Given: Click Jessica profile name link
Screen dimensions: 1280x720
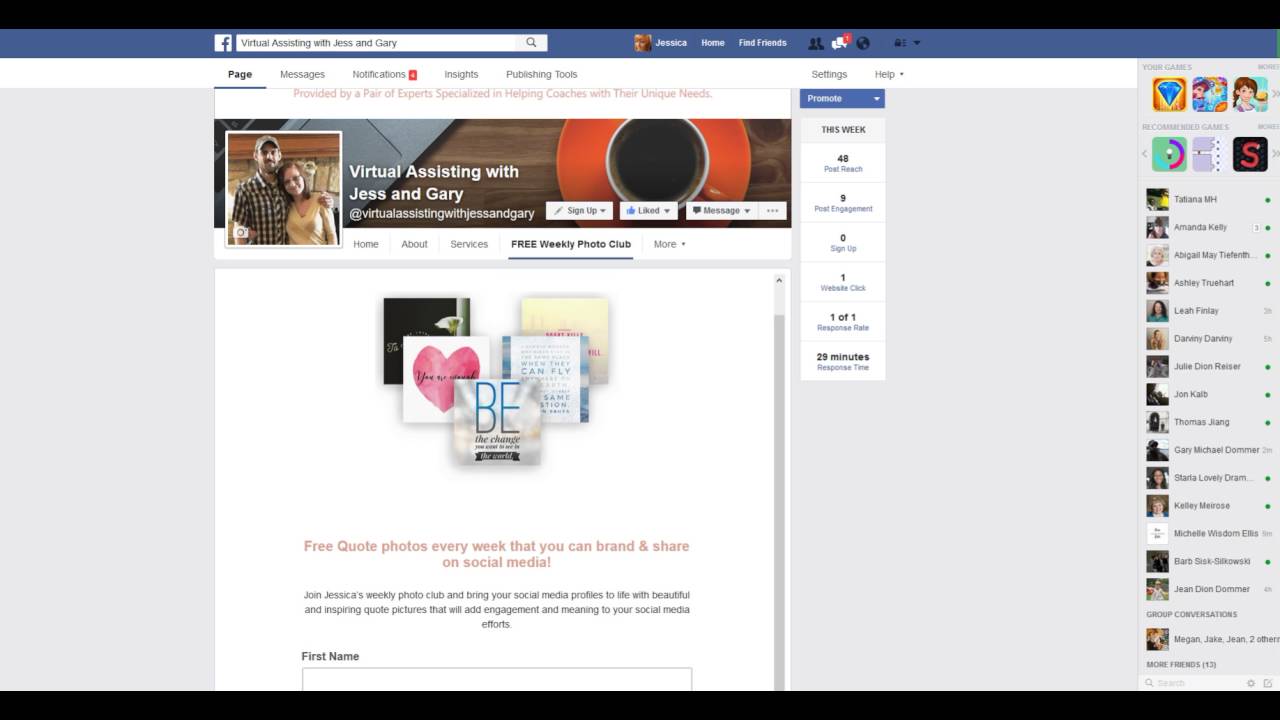Looking at the screenshot, I should pyautogui.click(x=671, y=43).
